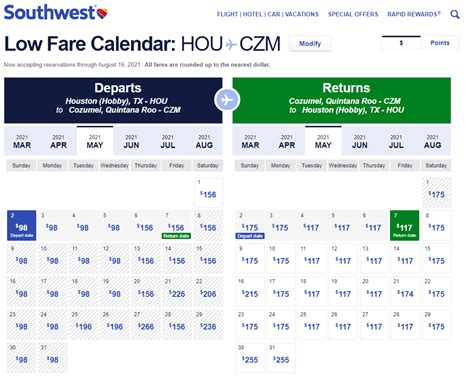
Task: Open the Rapid Rewards menu
Action: tap(414, 14)
